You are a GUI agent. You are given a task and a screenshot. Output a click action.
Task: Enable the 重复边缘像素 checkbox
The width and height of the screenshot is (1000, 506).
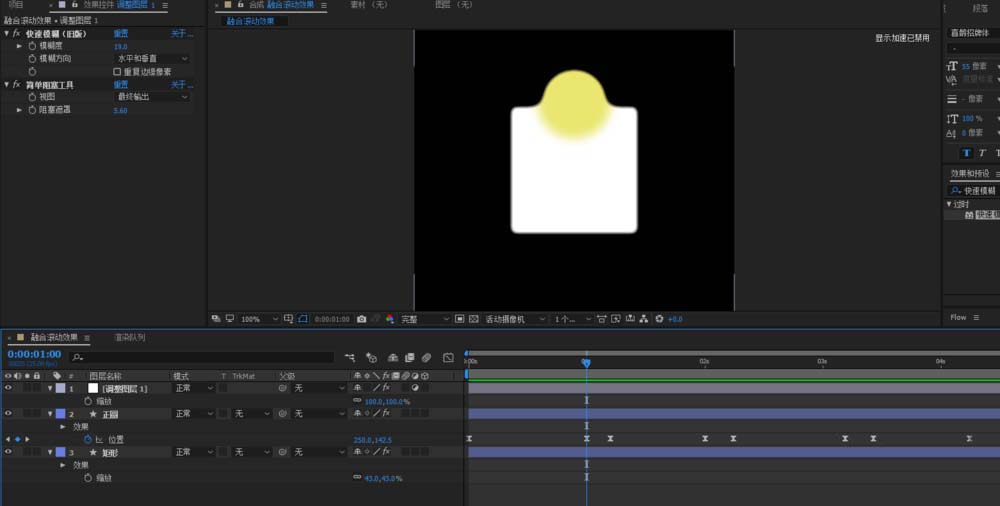click(x=117, y=72)
